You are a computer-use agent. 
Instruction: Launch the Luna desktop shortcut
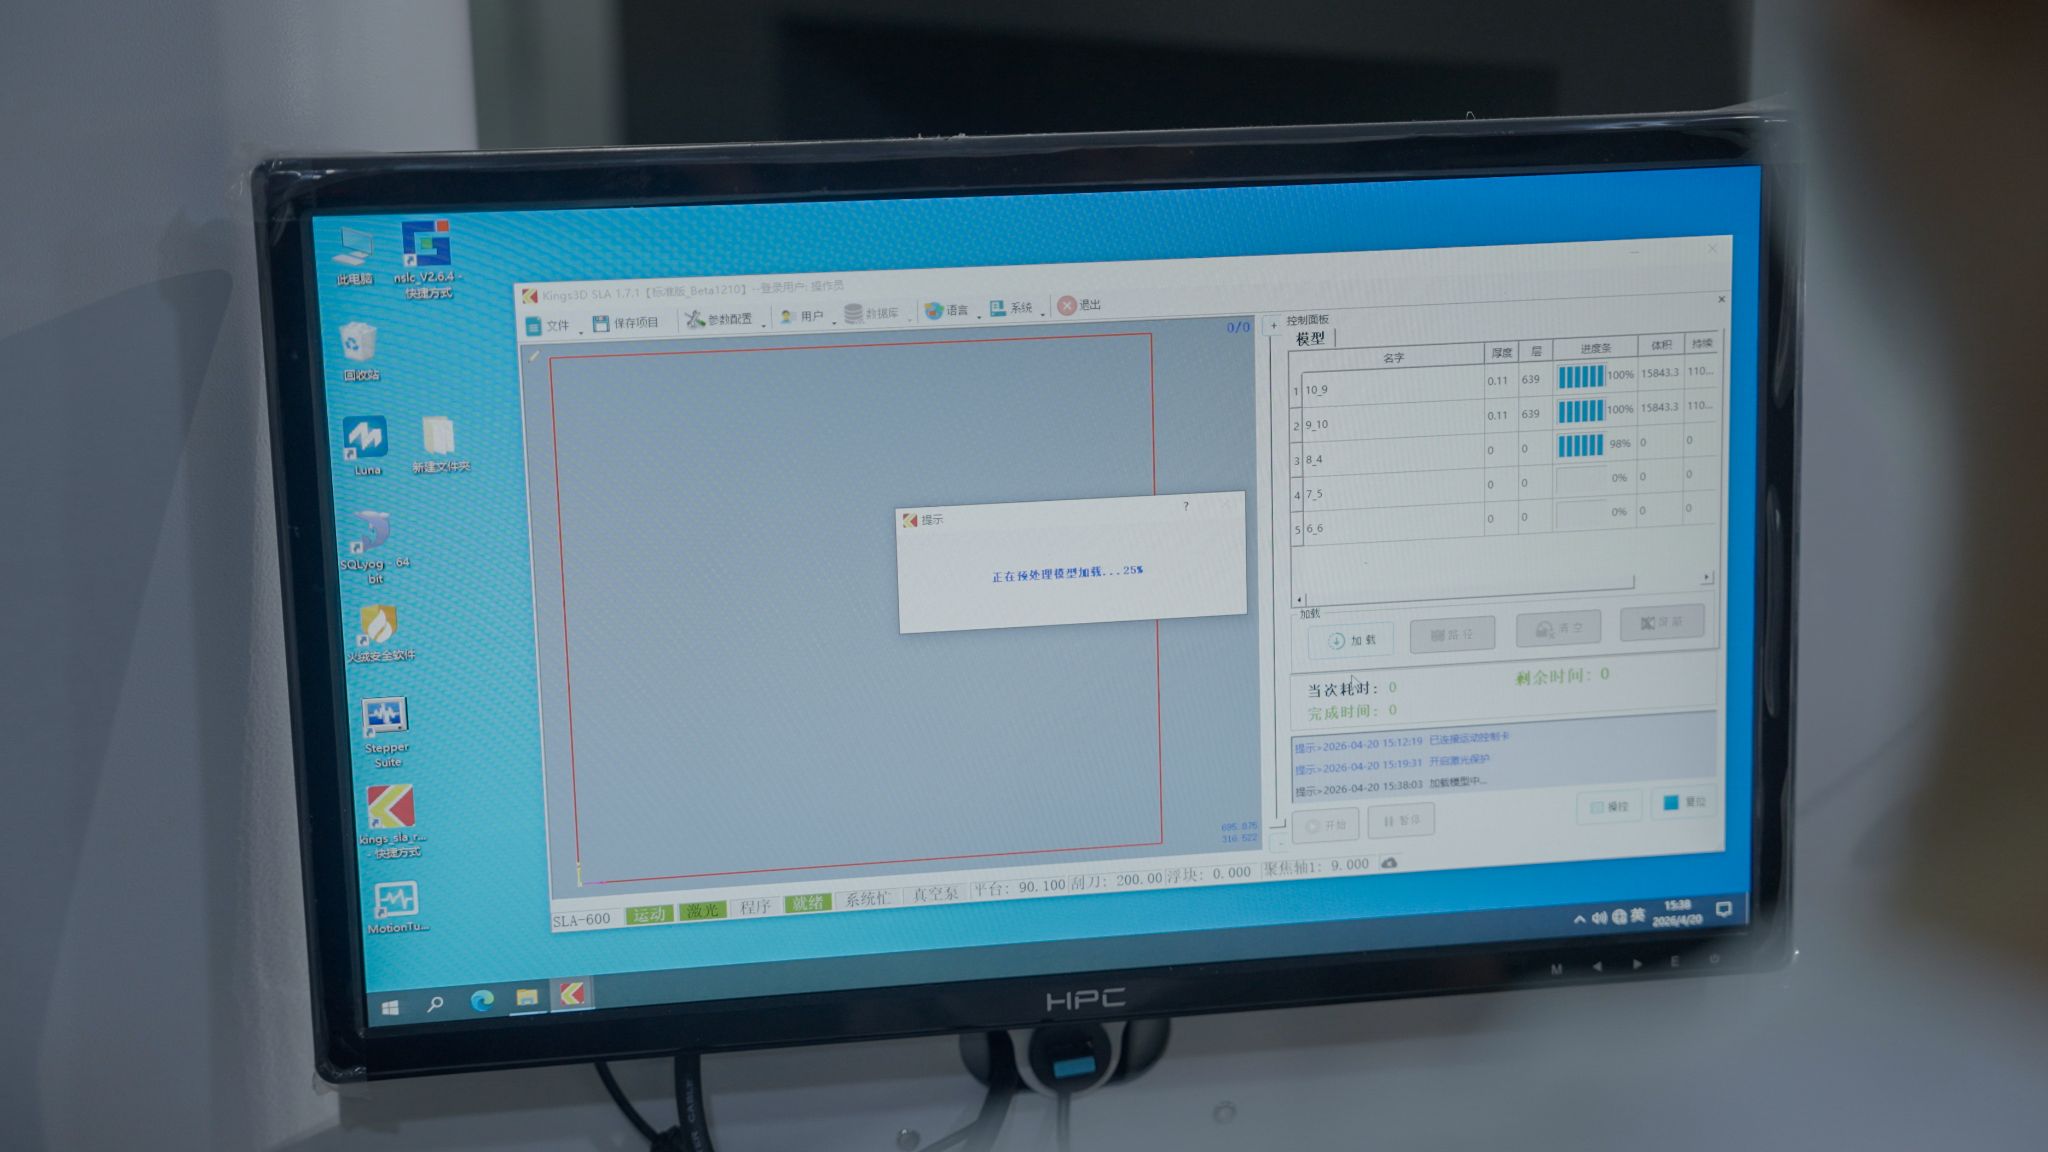[366, 445]
